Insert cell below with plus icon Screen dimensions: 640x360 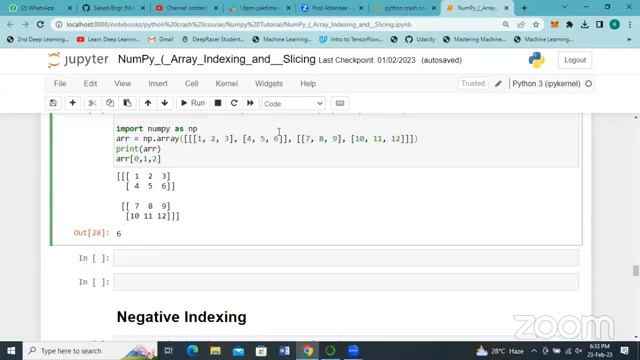coord(73,103)
